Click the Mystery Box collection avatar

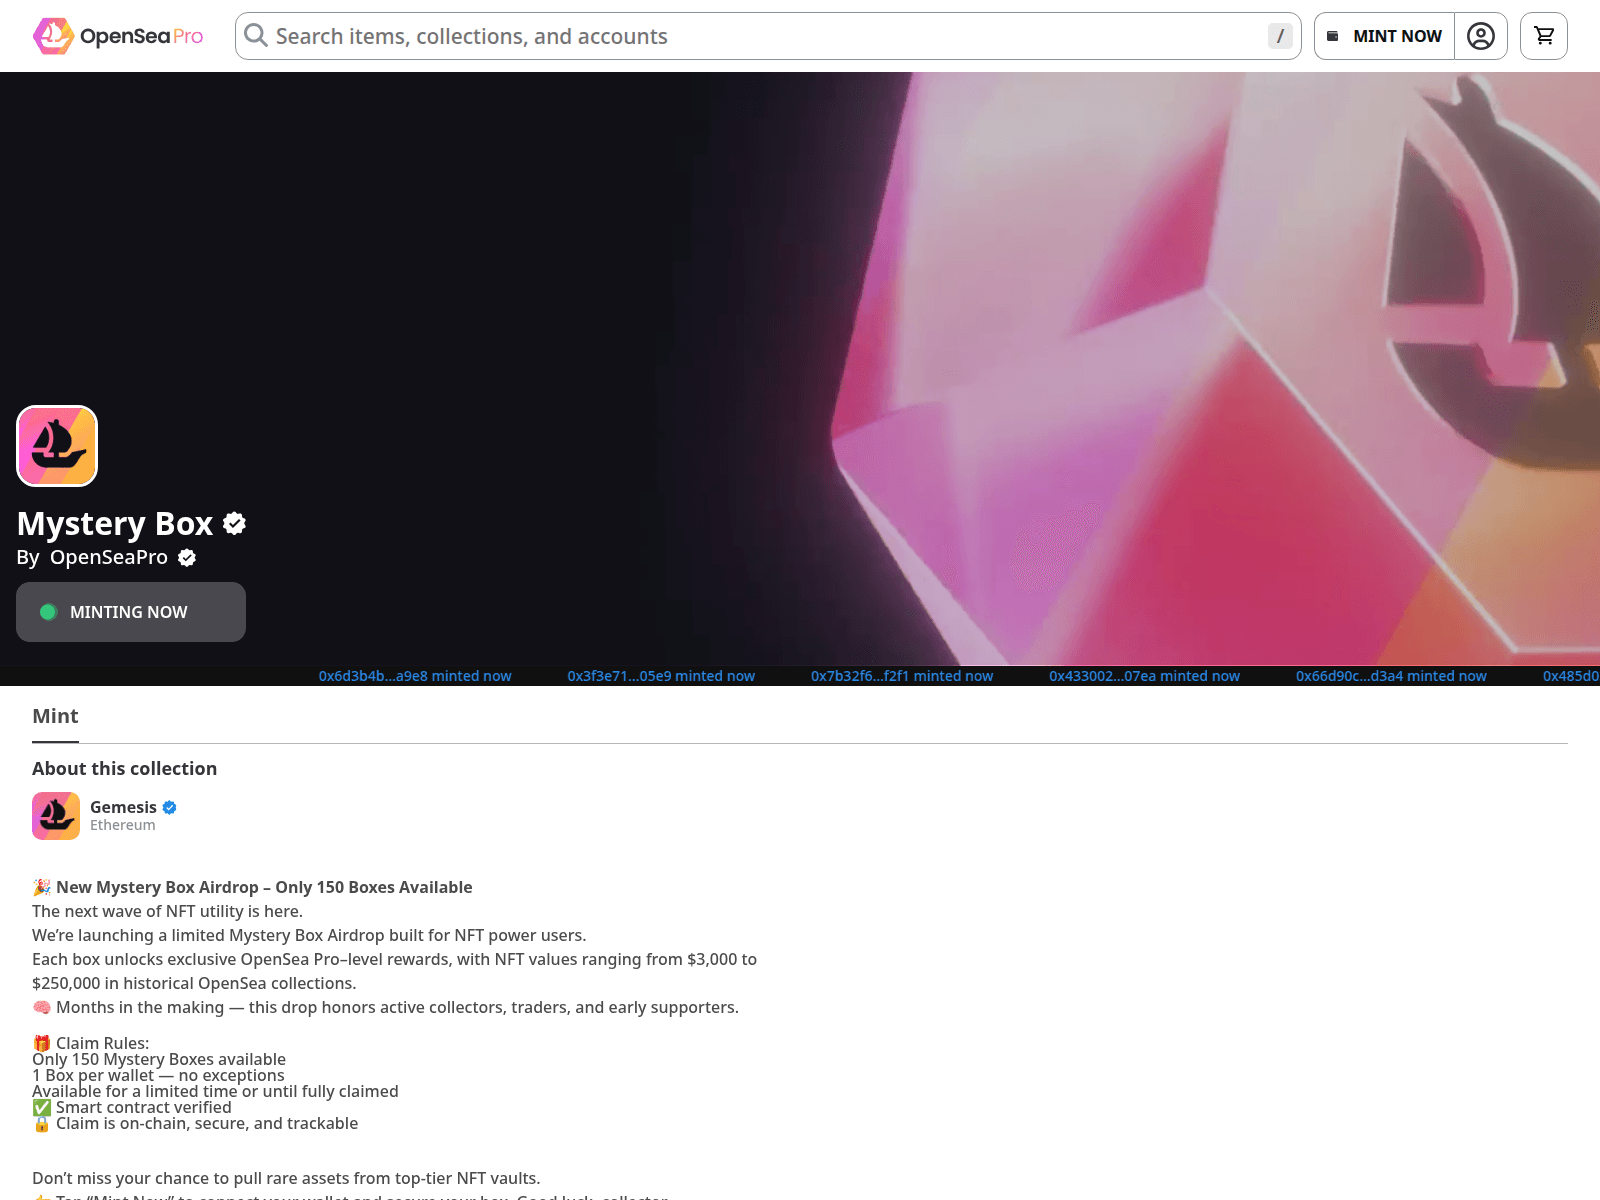[x=57, y=446]
